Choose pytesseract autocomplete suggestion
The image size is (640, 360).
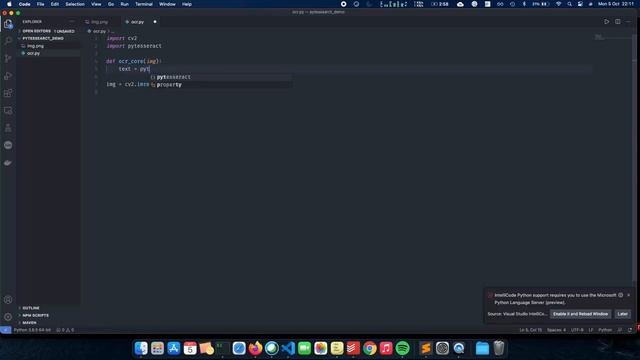click(220, 77)
